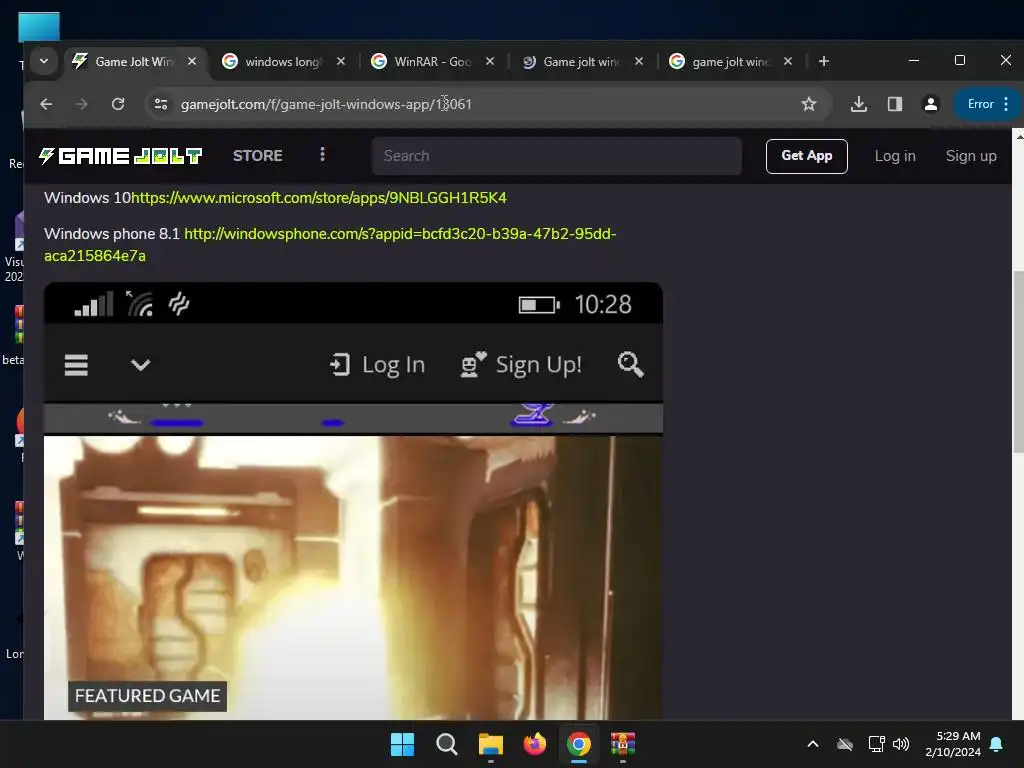Open the notification bell
The image size is (1024, 768).
point(997,744)
